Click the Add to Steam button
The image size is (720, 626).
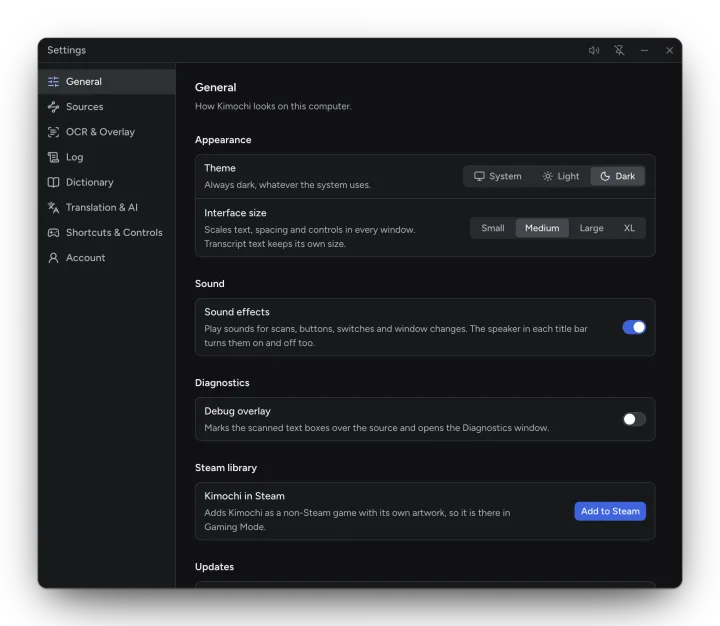(610, 511)
